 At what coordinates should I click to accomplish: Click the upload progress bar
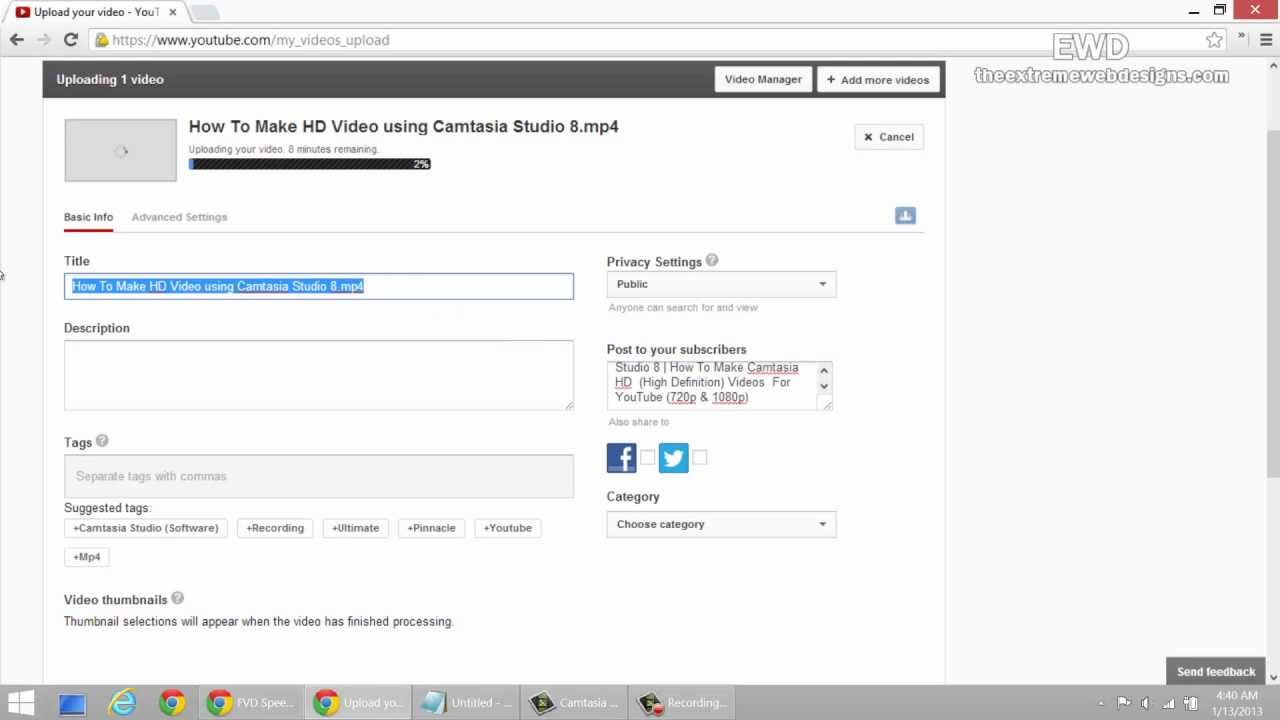pos(310,164)
